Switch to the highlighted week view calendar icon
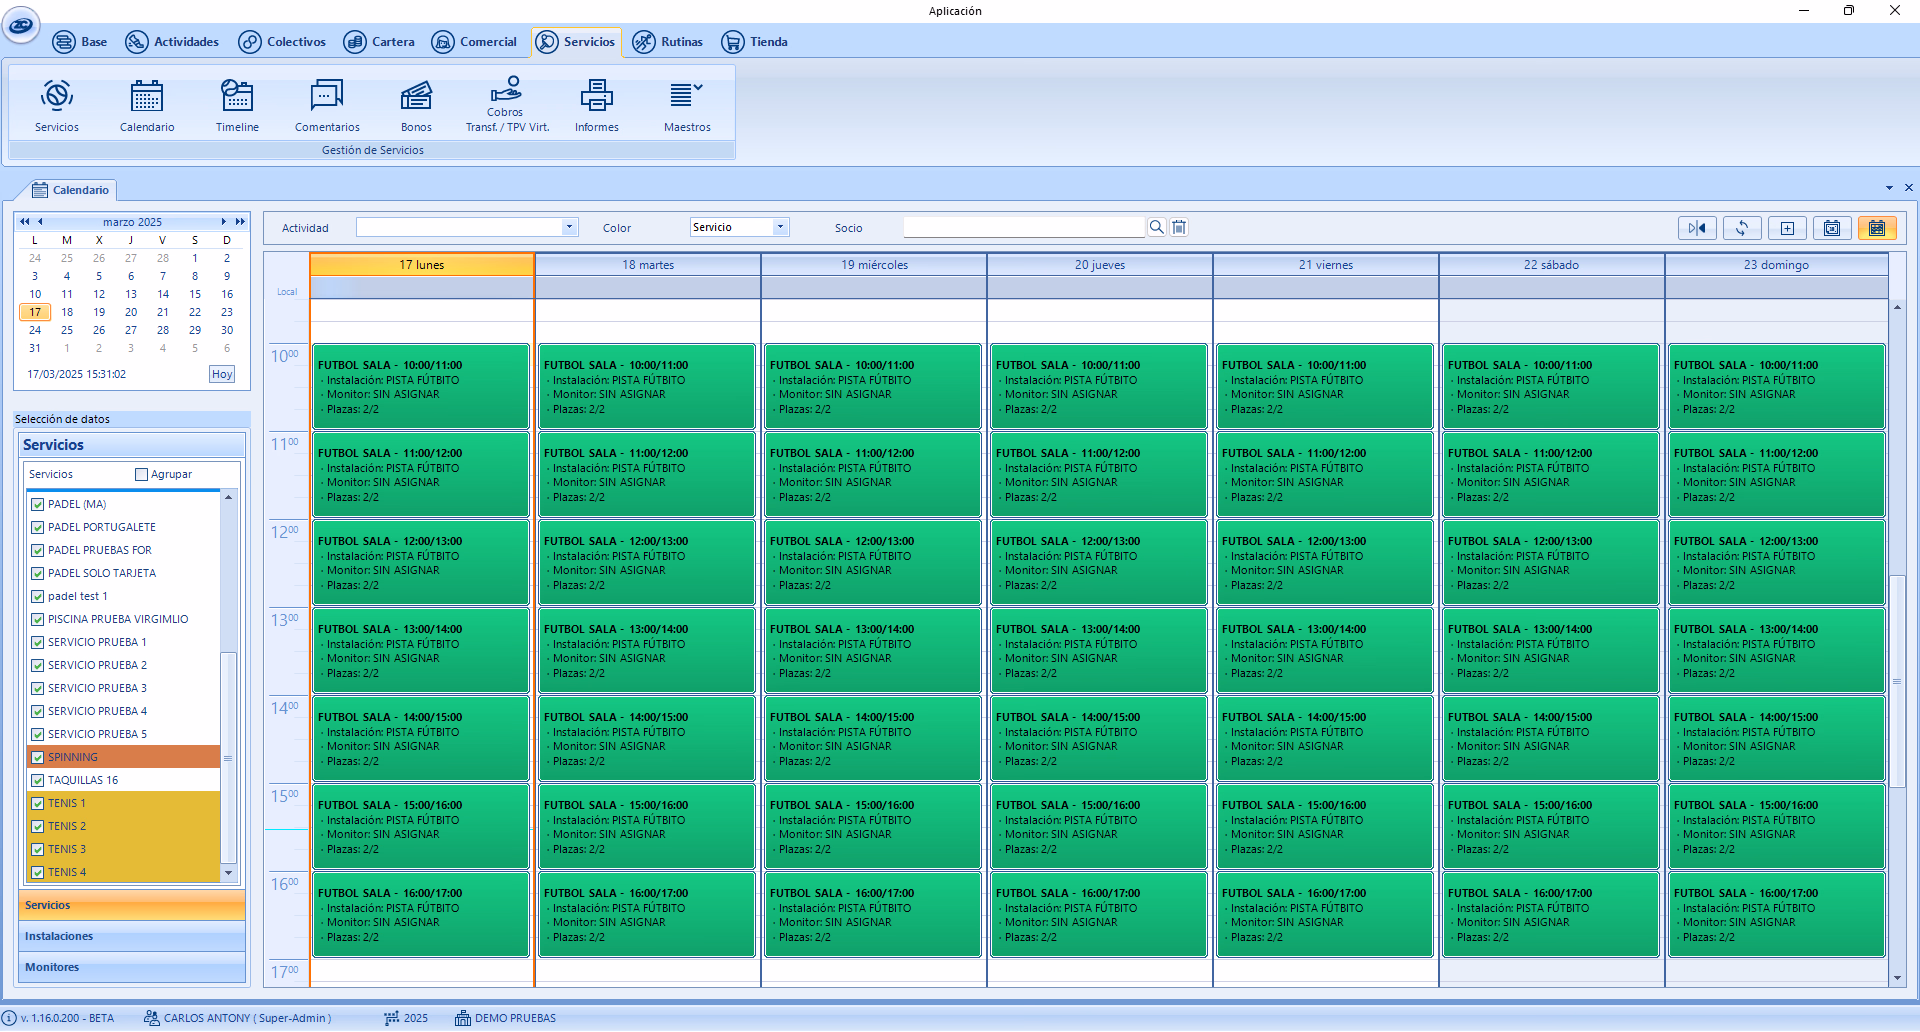Image resolution: width=1920 pixels, height=1032 pixels. [1877, 228]
